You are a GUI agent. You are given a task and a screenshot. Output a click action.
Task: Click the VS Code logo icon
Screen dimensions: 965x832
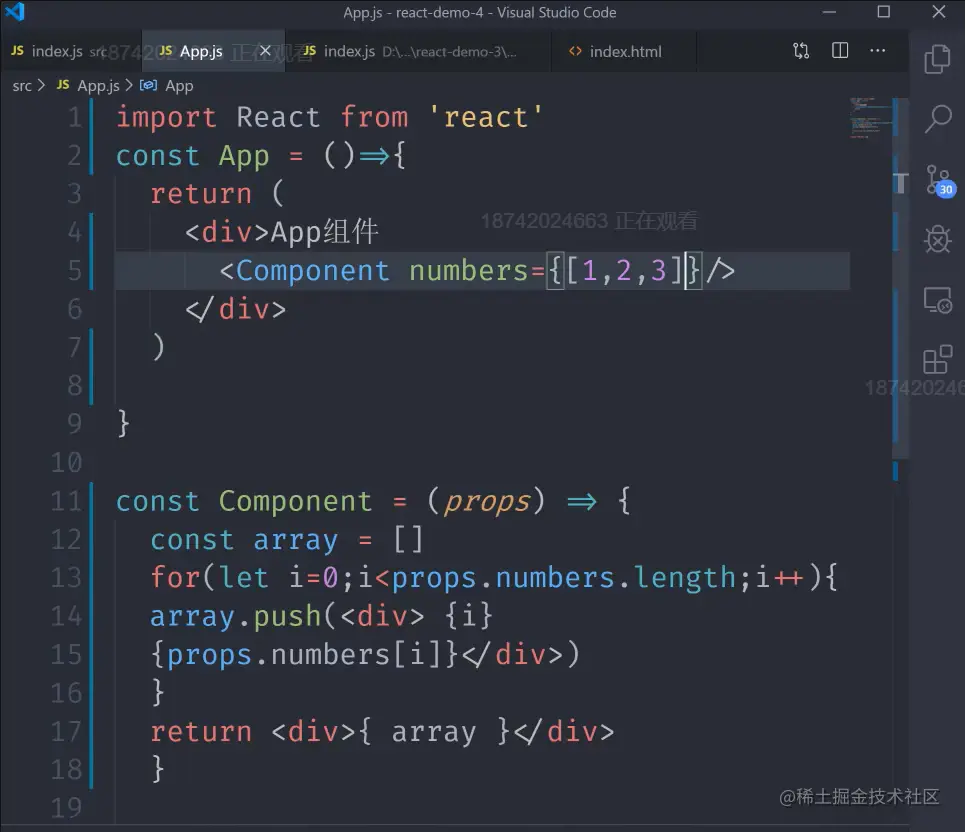point(15,12)
